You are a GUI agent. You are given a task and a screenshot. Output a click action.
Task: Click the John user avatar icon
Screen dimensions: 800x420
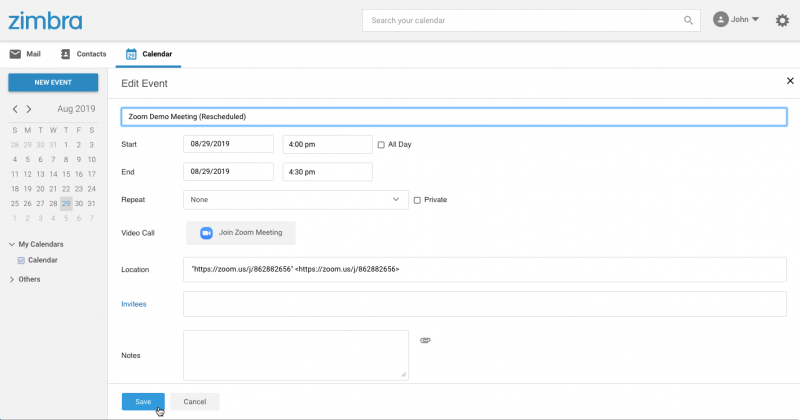tap(720, 19)
